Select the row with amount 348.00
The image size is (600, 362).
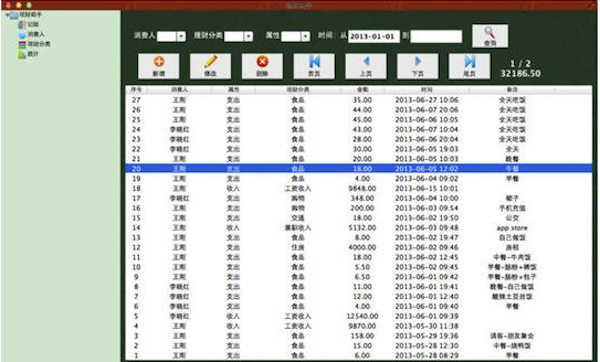pyautogui.click(x=359, y=198)
